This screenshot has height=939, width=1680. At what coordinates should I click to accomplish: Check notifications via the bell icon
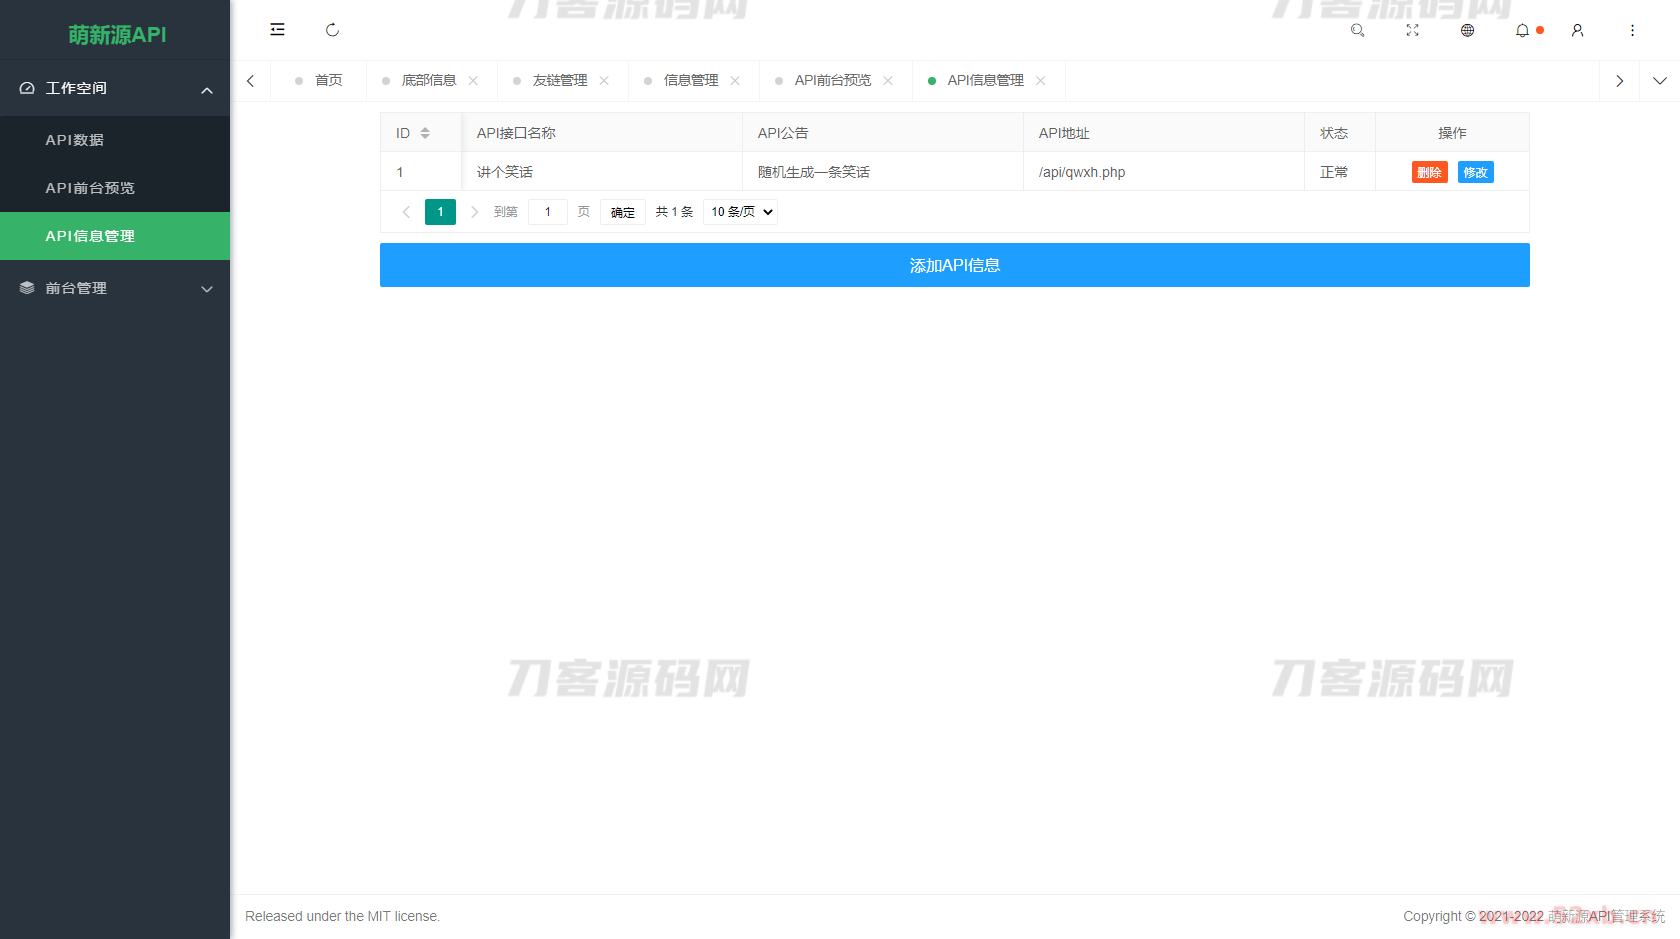[x=1522, y=30]
